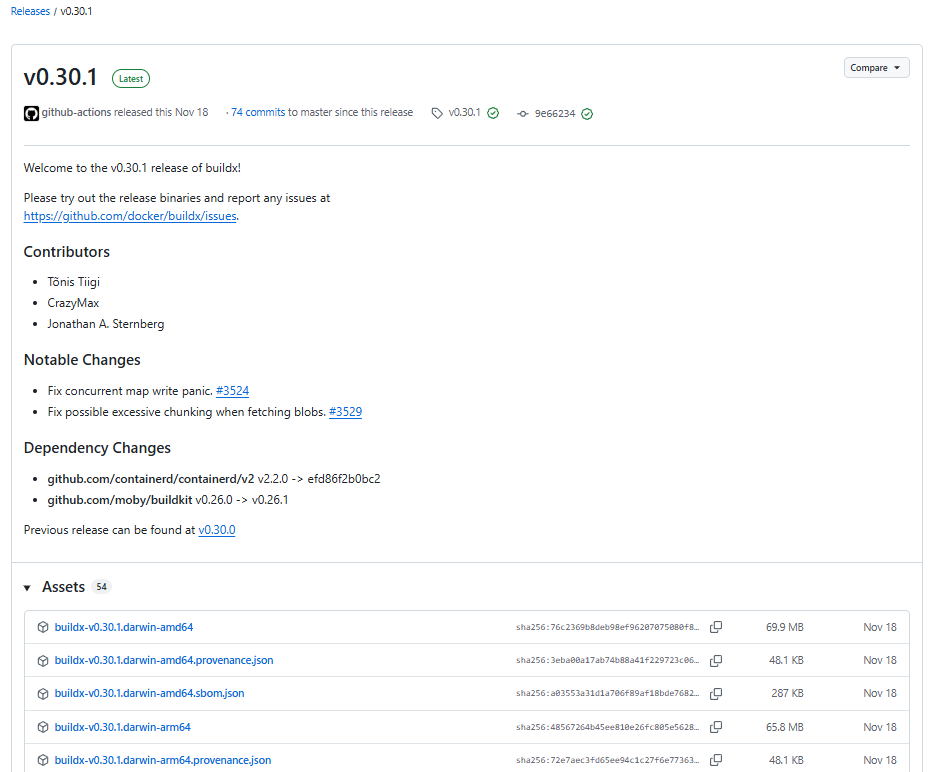The height and width of the screenshot is (772, 931).
Task: Open pull request #3524
Action: (x=232, y=391)
